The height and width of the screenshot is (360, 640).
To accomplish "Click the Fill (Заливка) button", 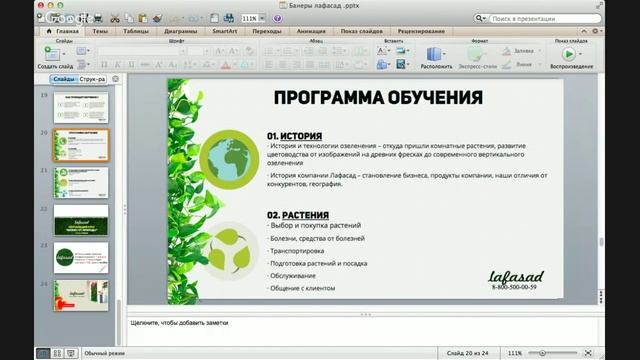I will tap(518, 51).
